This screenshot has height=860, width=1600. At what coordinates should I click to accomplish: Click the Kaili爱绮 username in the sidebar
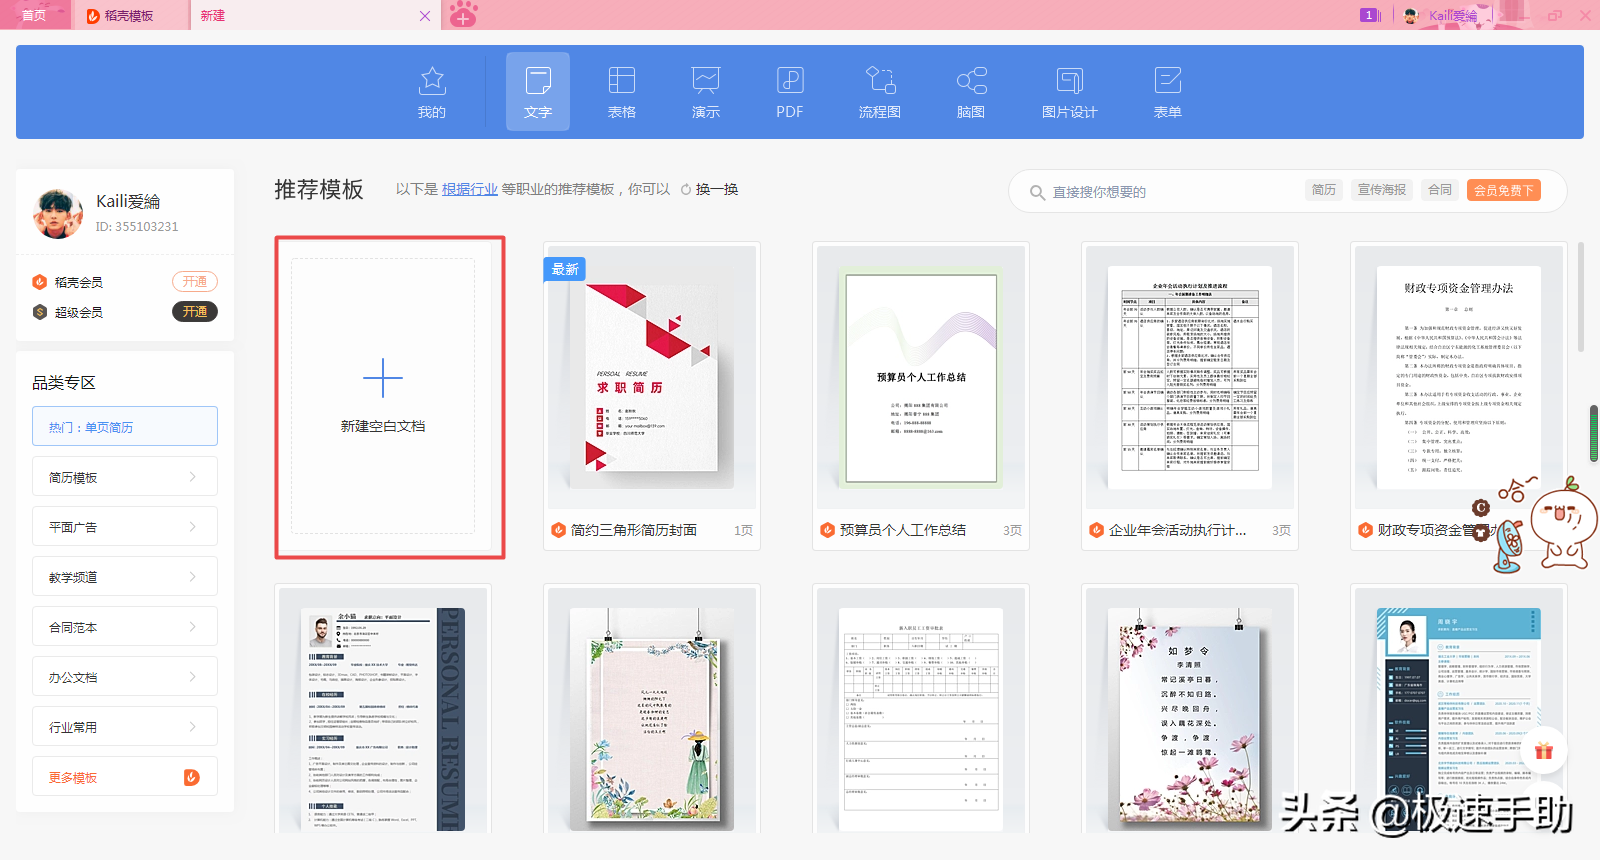(x=128, y=201)
